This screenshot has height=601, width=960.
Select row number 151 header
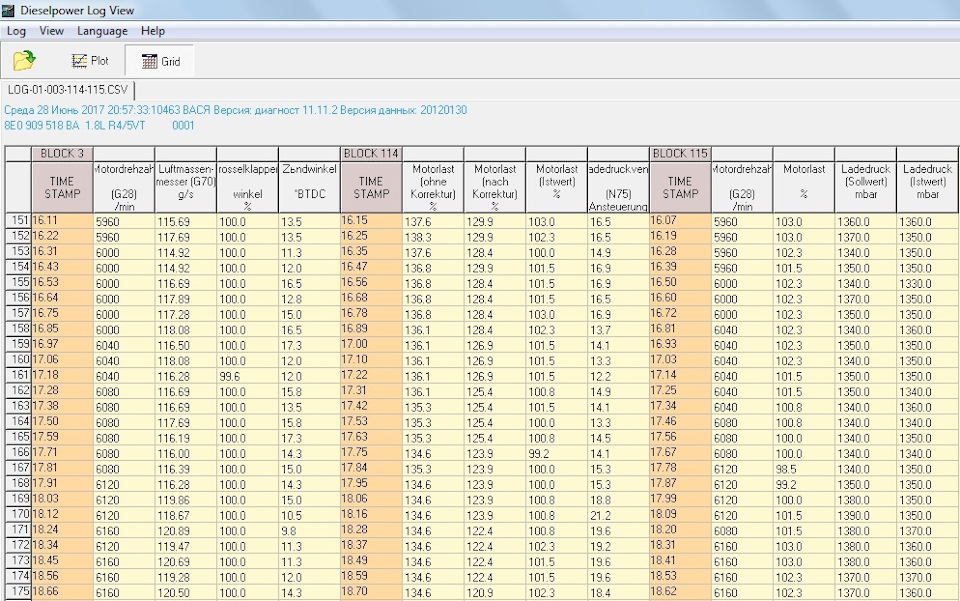[18, 220]
